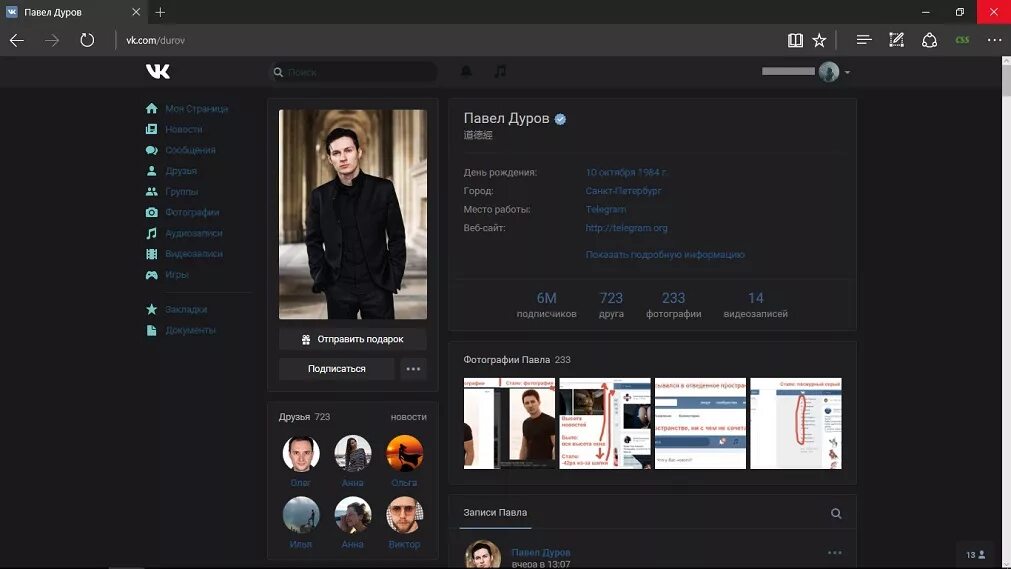Open Моя Страница menu item
This screenshot has width=1011, height=569.
tap(197, 108)
